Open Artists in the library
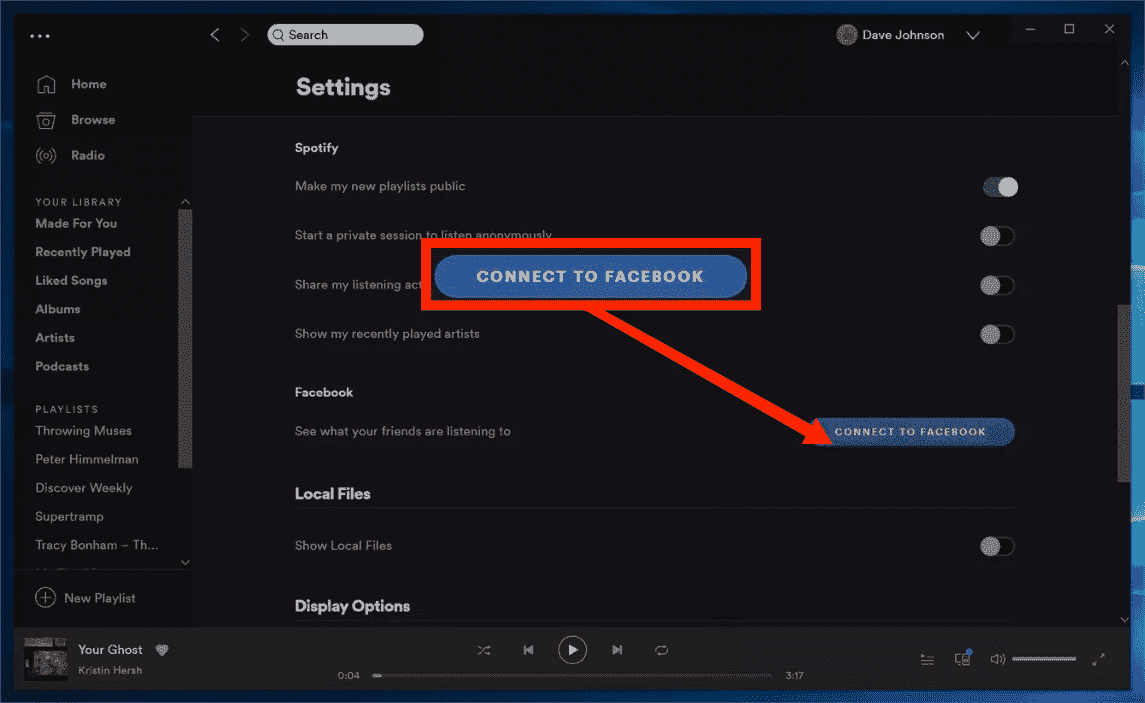This screenshot has width=1145, height=703. click(x=55, y=337)
